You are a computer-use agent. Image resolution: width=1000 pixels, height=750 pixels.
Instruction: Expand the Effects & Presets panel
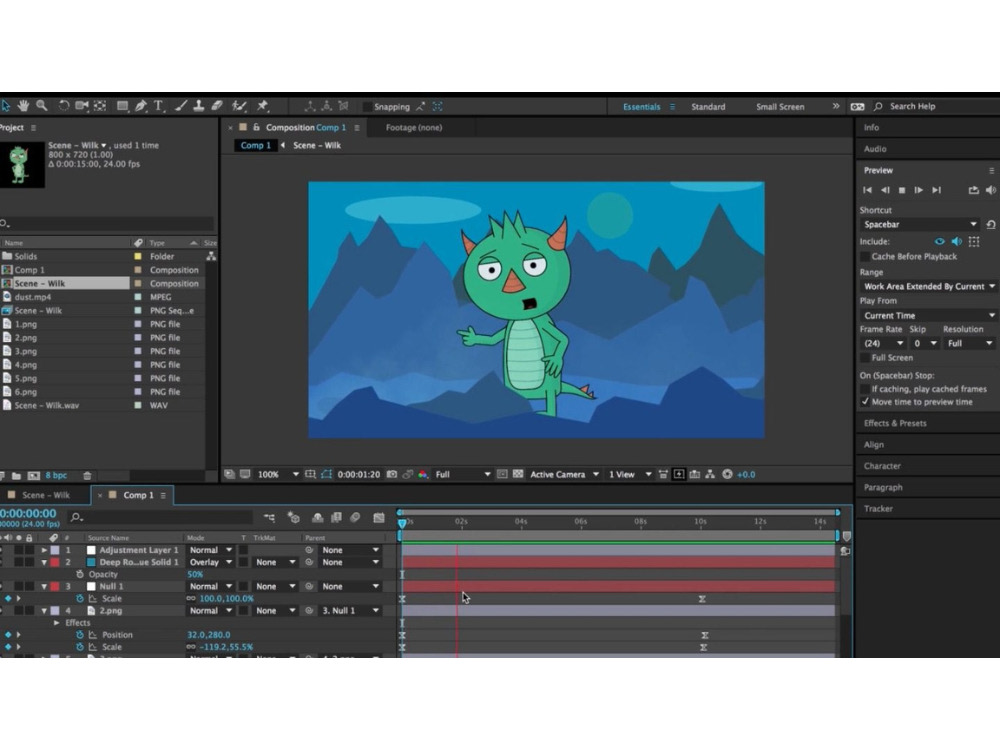coord(895,423)
